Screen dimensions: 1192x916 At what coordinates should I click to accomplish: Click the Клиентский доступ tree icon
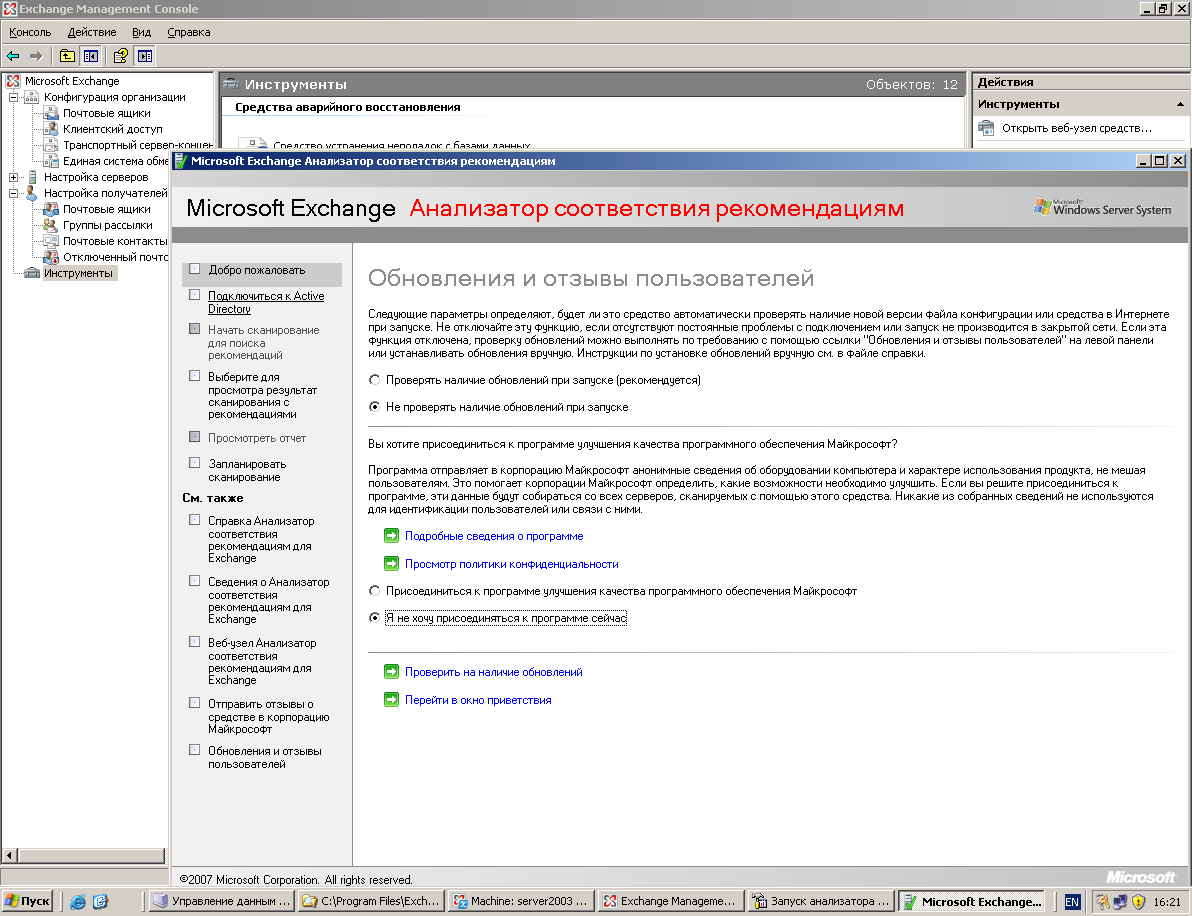[x=51, y=128]
